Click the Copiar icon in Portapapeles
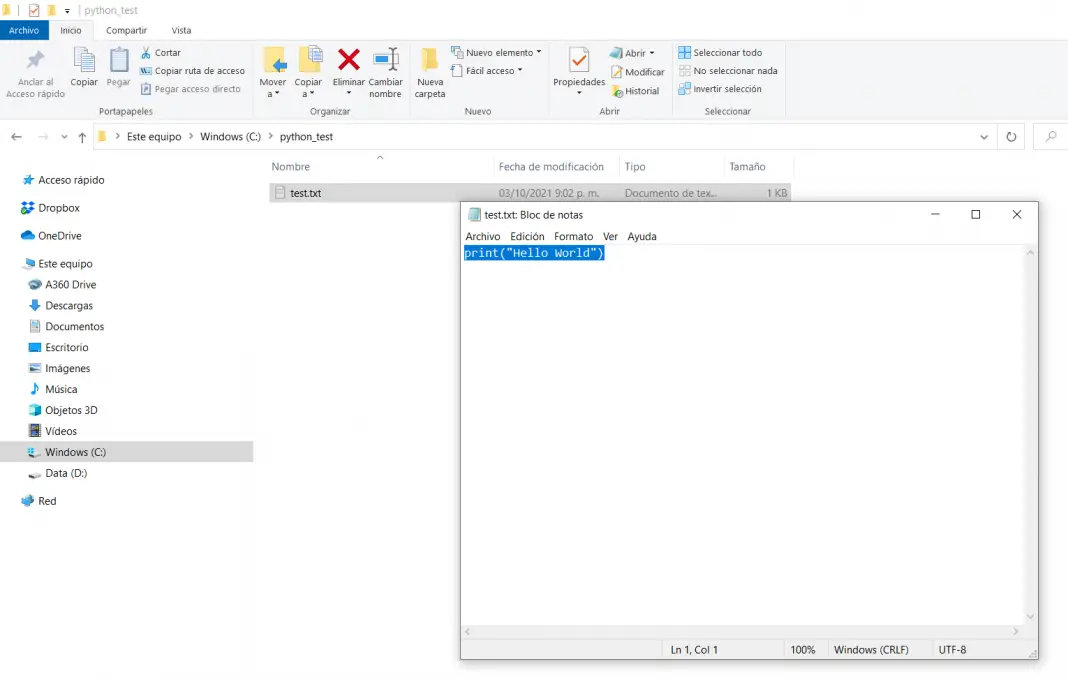This screenshot has height=680, width=1068. pos(84,62)
